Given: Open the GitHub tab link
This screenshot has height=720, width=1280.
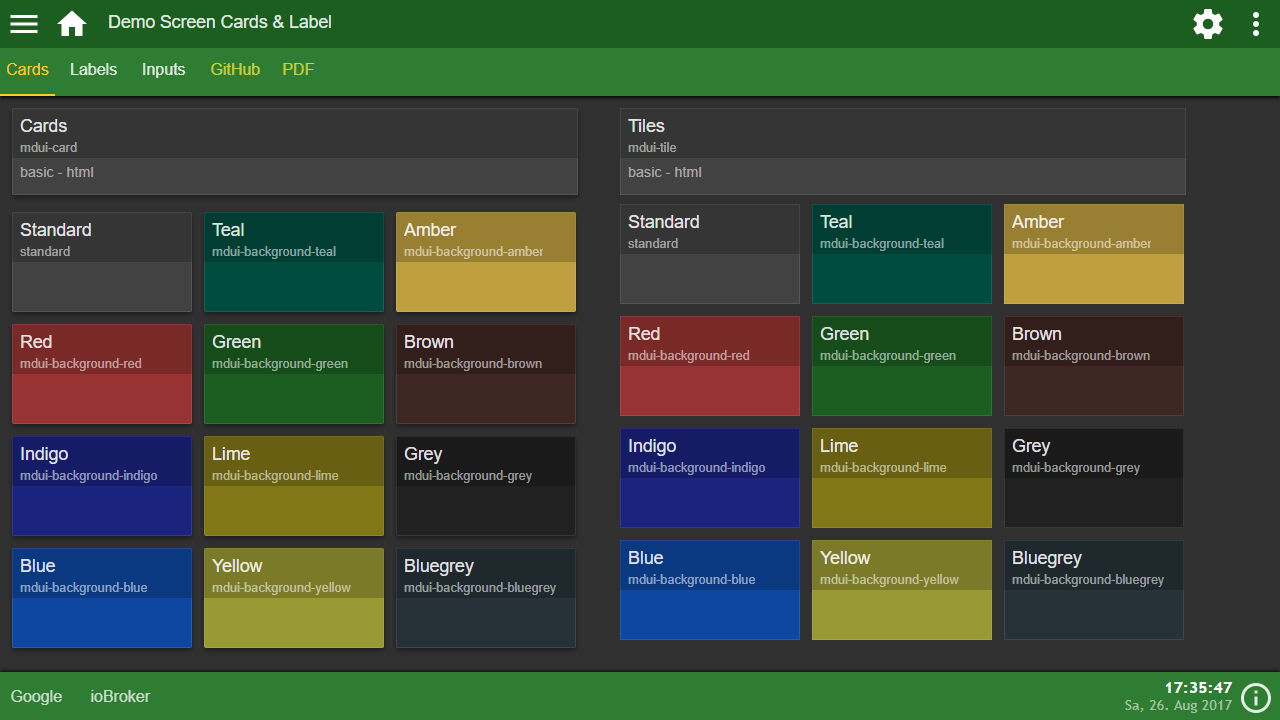Looking at the screenshot, I should tap(235, 70).
